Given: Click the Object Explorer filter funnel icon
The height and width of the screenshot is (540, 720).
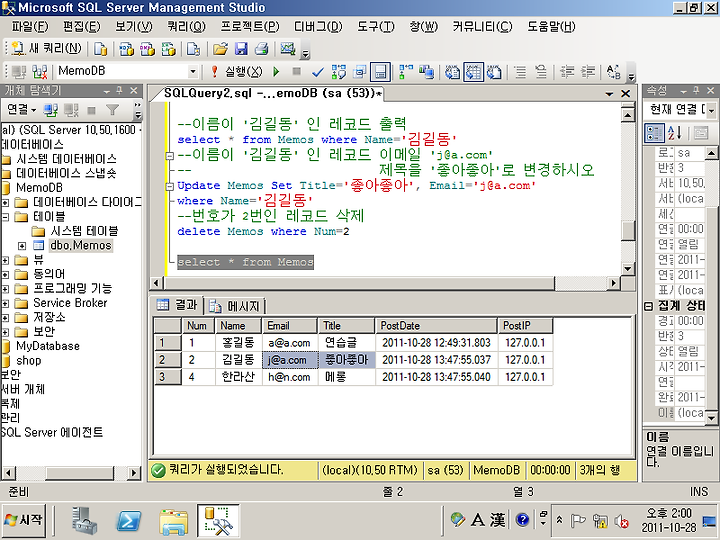Looking at the screenshot, I should 112,110.
